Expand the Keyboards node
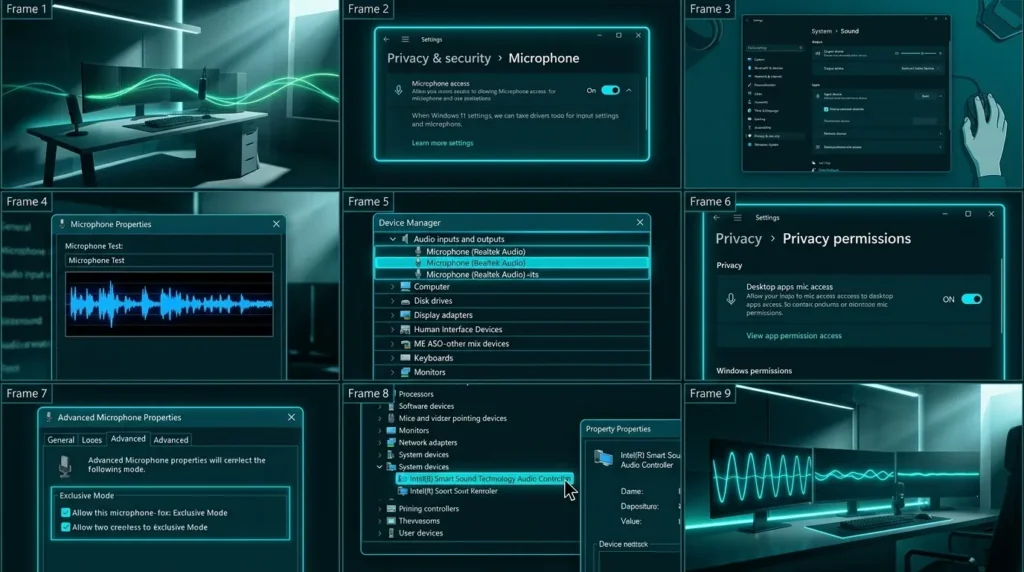The image size is (1024, 572). point(392,358)
